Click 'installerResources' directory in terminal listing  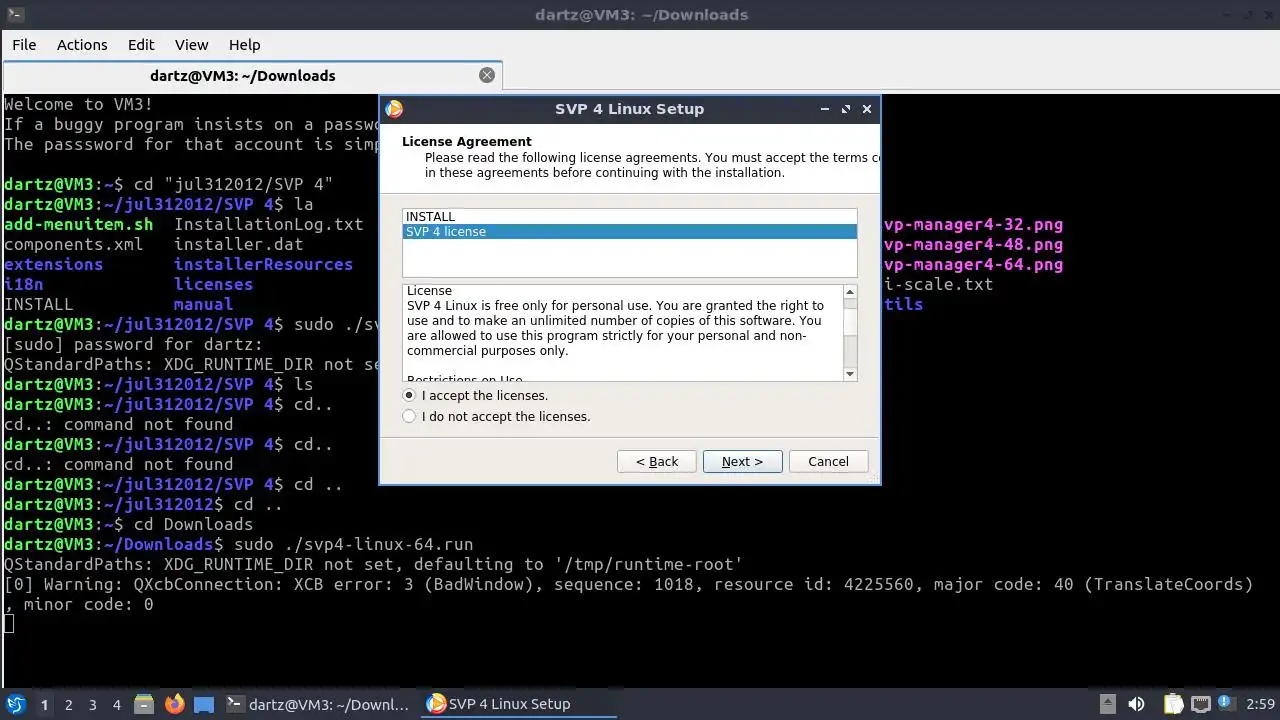(x=263, y=264)
